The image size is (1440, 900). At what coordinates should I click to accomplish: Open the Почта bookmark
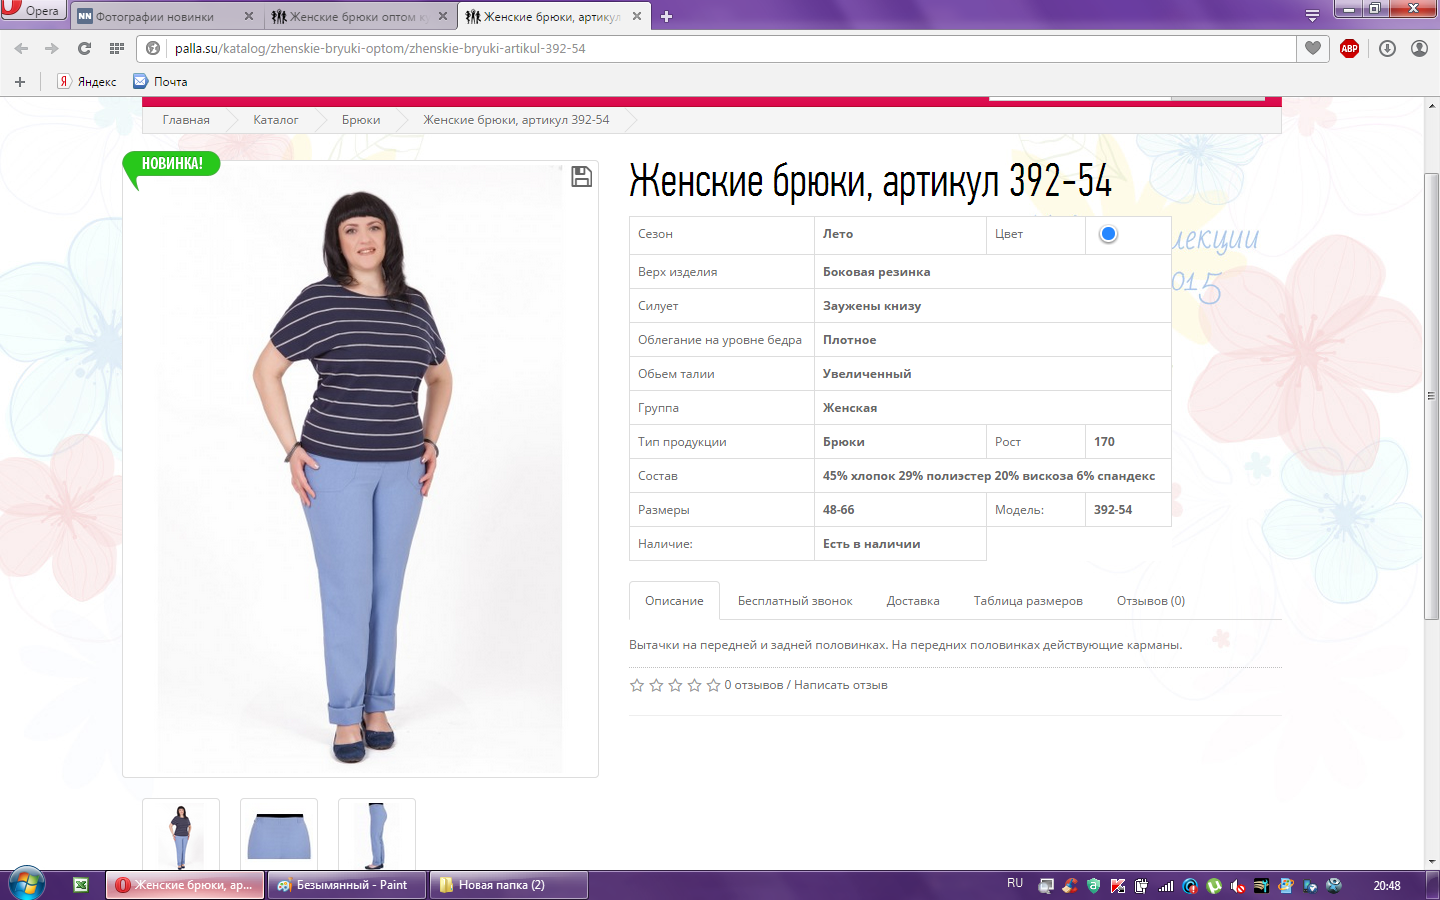(161, 82)
